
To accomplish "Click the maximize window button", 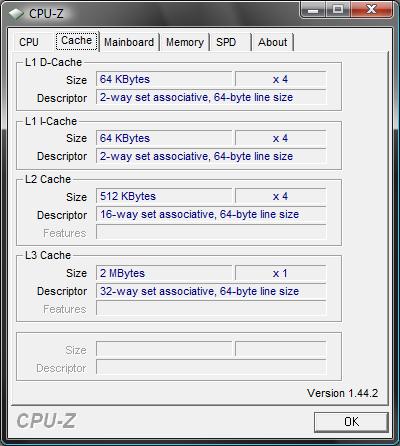I will coord(337,9).
